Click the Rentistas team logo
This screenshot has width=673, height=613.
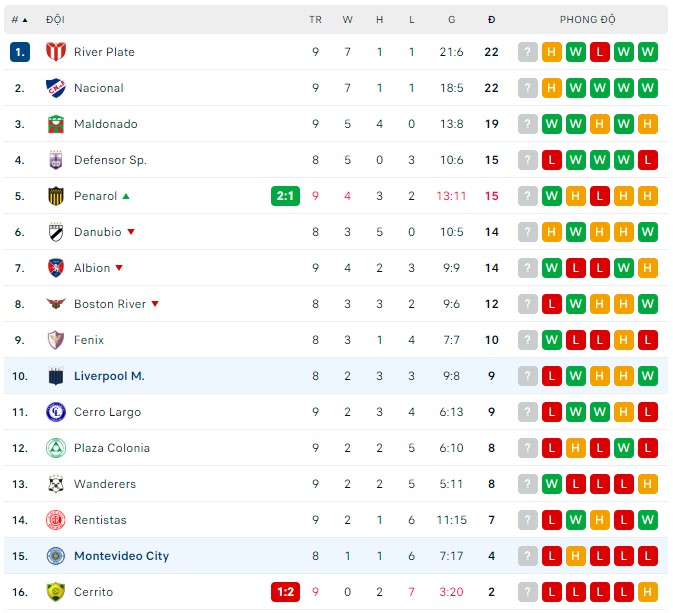(x=56, y=520)
